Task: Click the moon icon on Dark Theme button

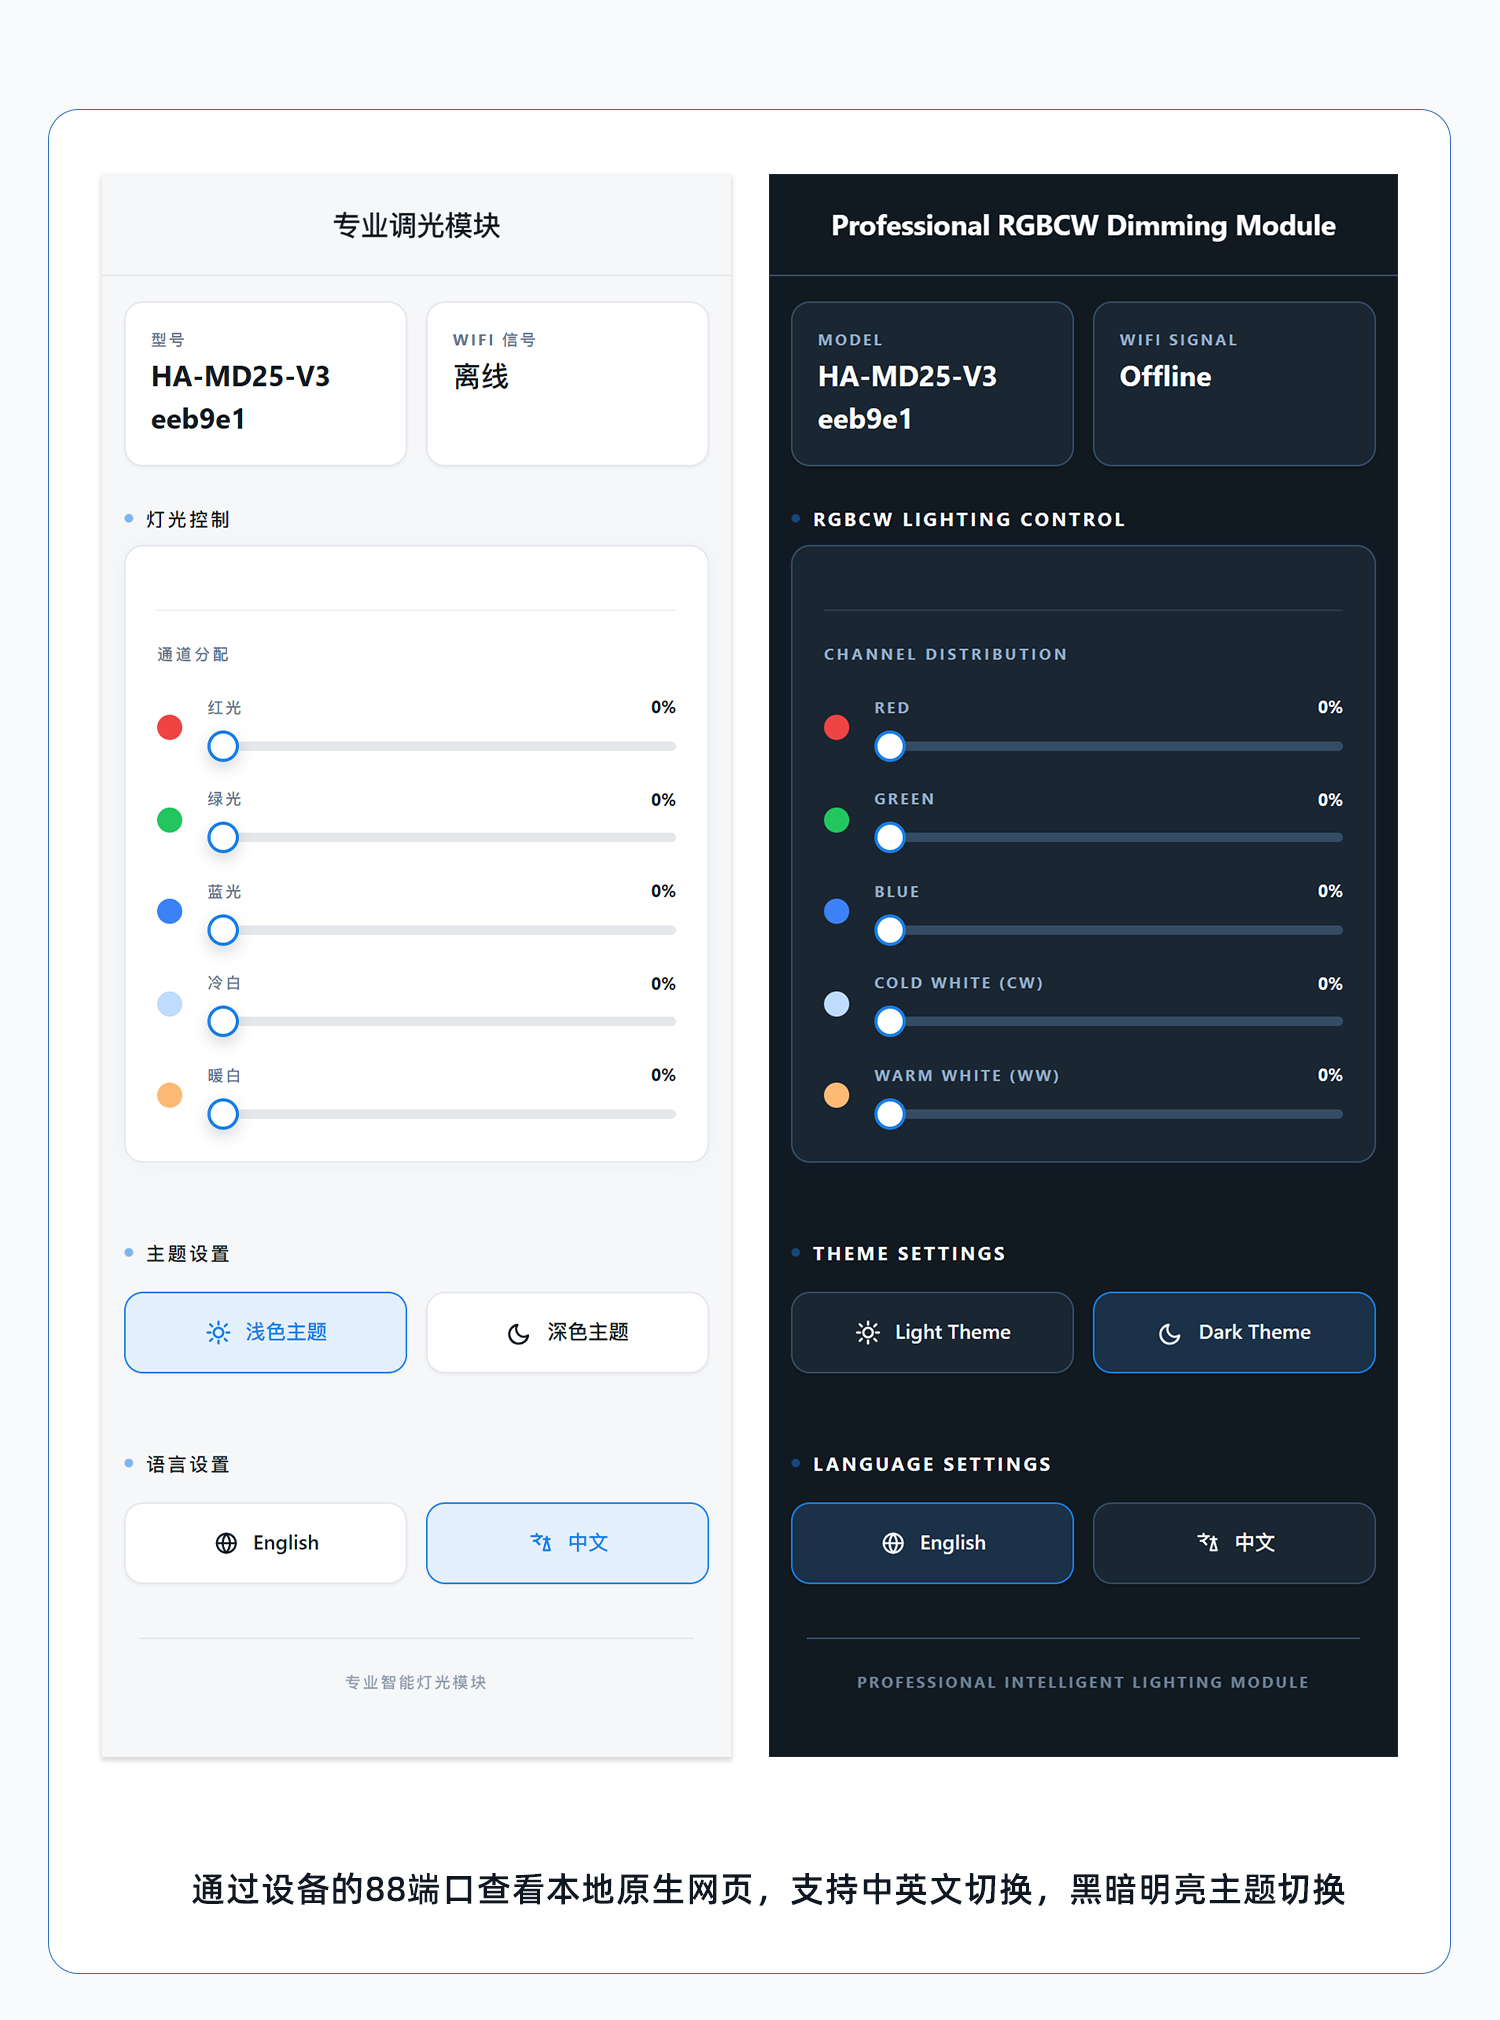Action: coord(1169,1333)
